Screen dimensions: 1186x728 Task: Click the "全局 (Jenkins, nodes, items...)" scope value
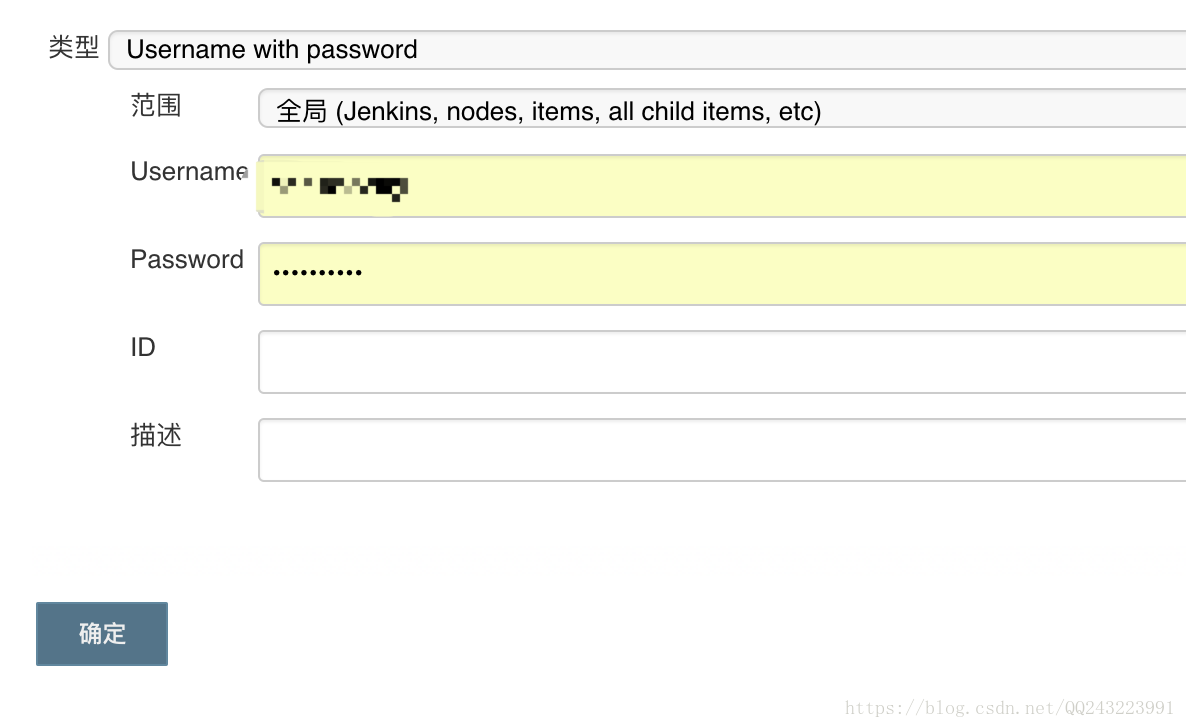[548, 111]
